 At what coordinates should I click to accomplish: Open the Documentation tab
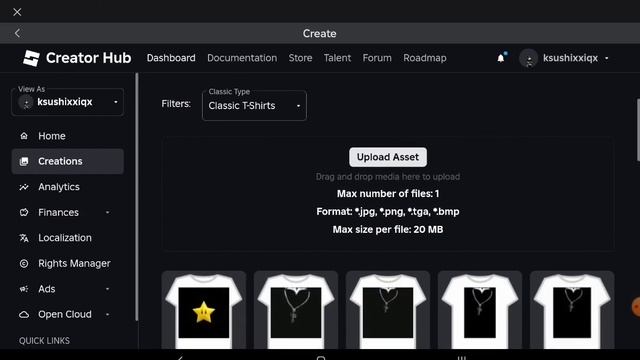(242, 58)
